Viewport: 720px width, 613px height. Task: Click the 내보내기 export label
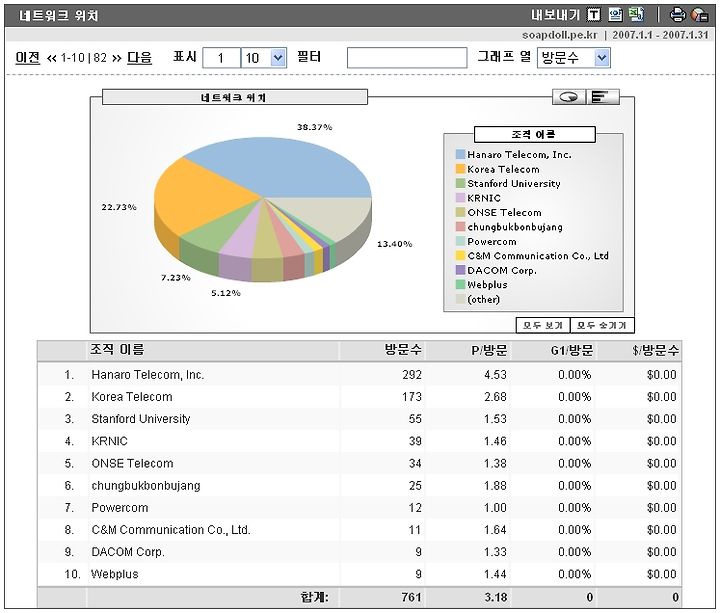pyautogui.click(x=555, y=15)
